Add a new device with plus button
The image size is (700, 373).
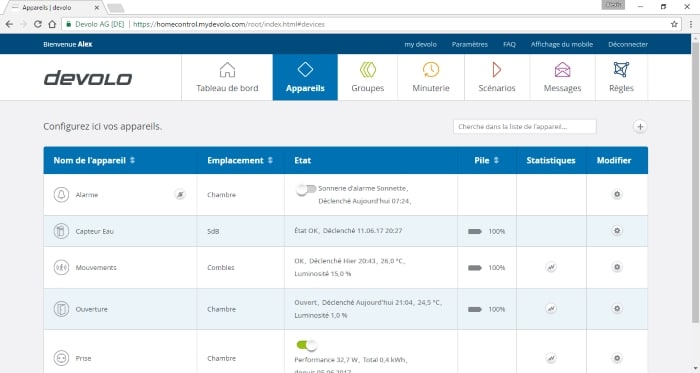(640, 127)
